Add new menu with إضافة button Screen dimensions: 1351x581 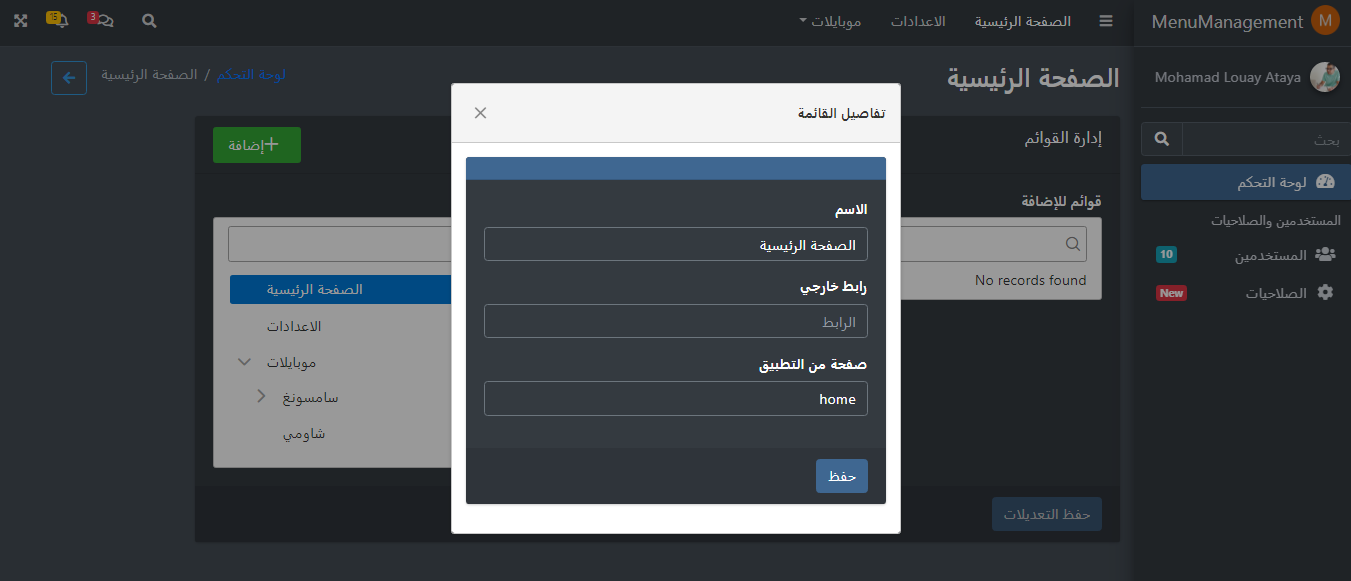point(257,145)
